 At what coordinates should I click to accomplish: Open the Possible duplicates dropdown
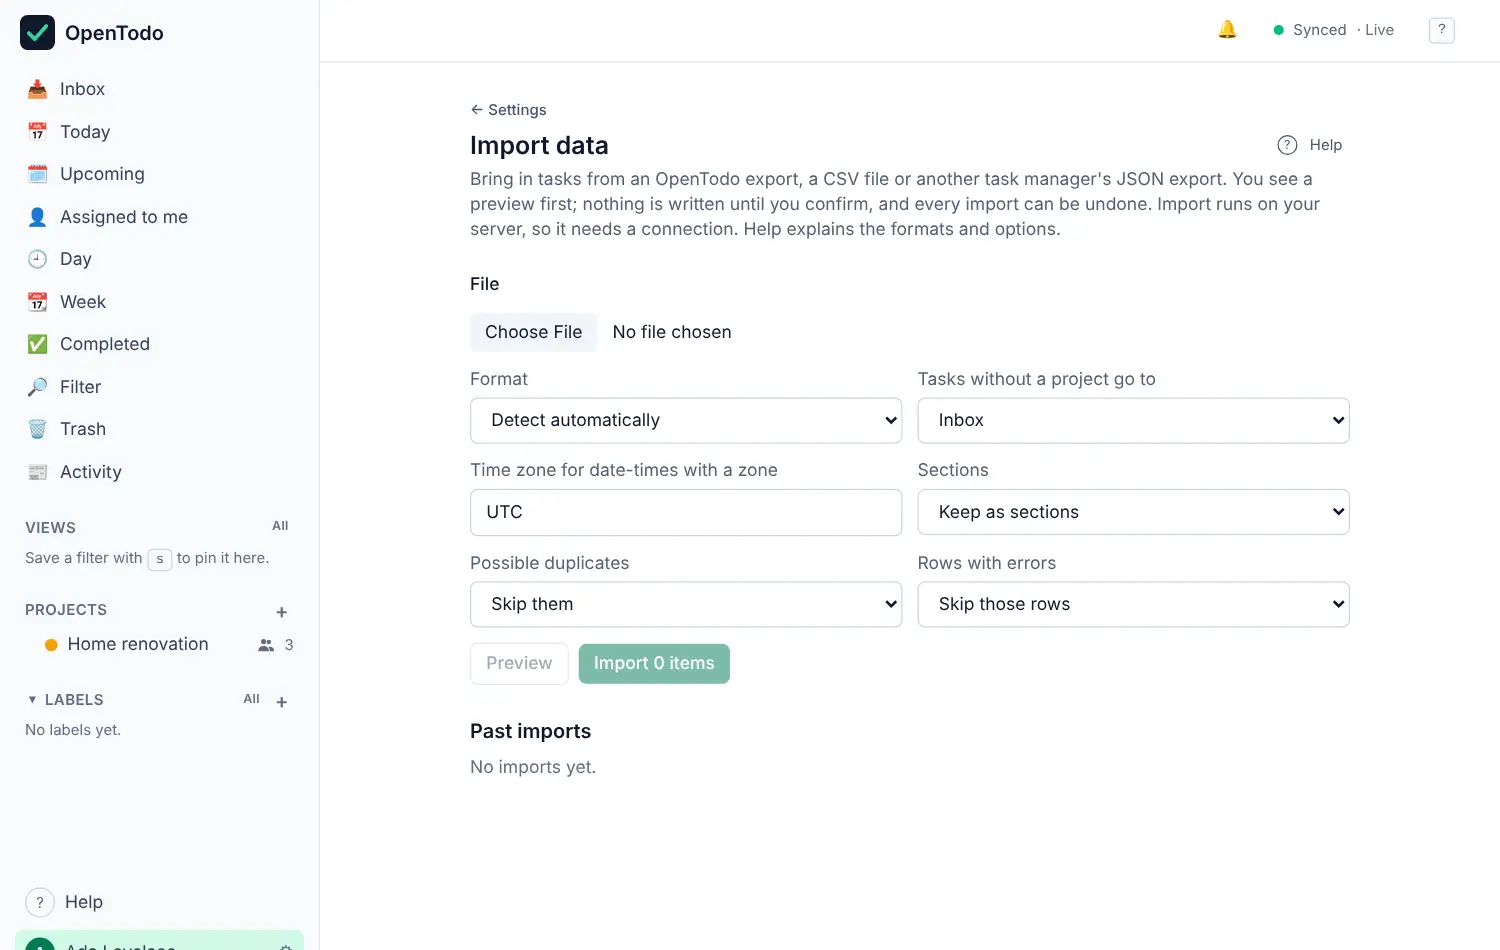(686, 604)
